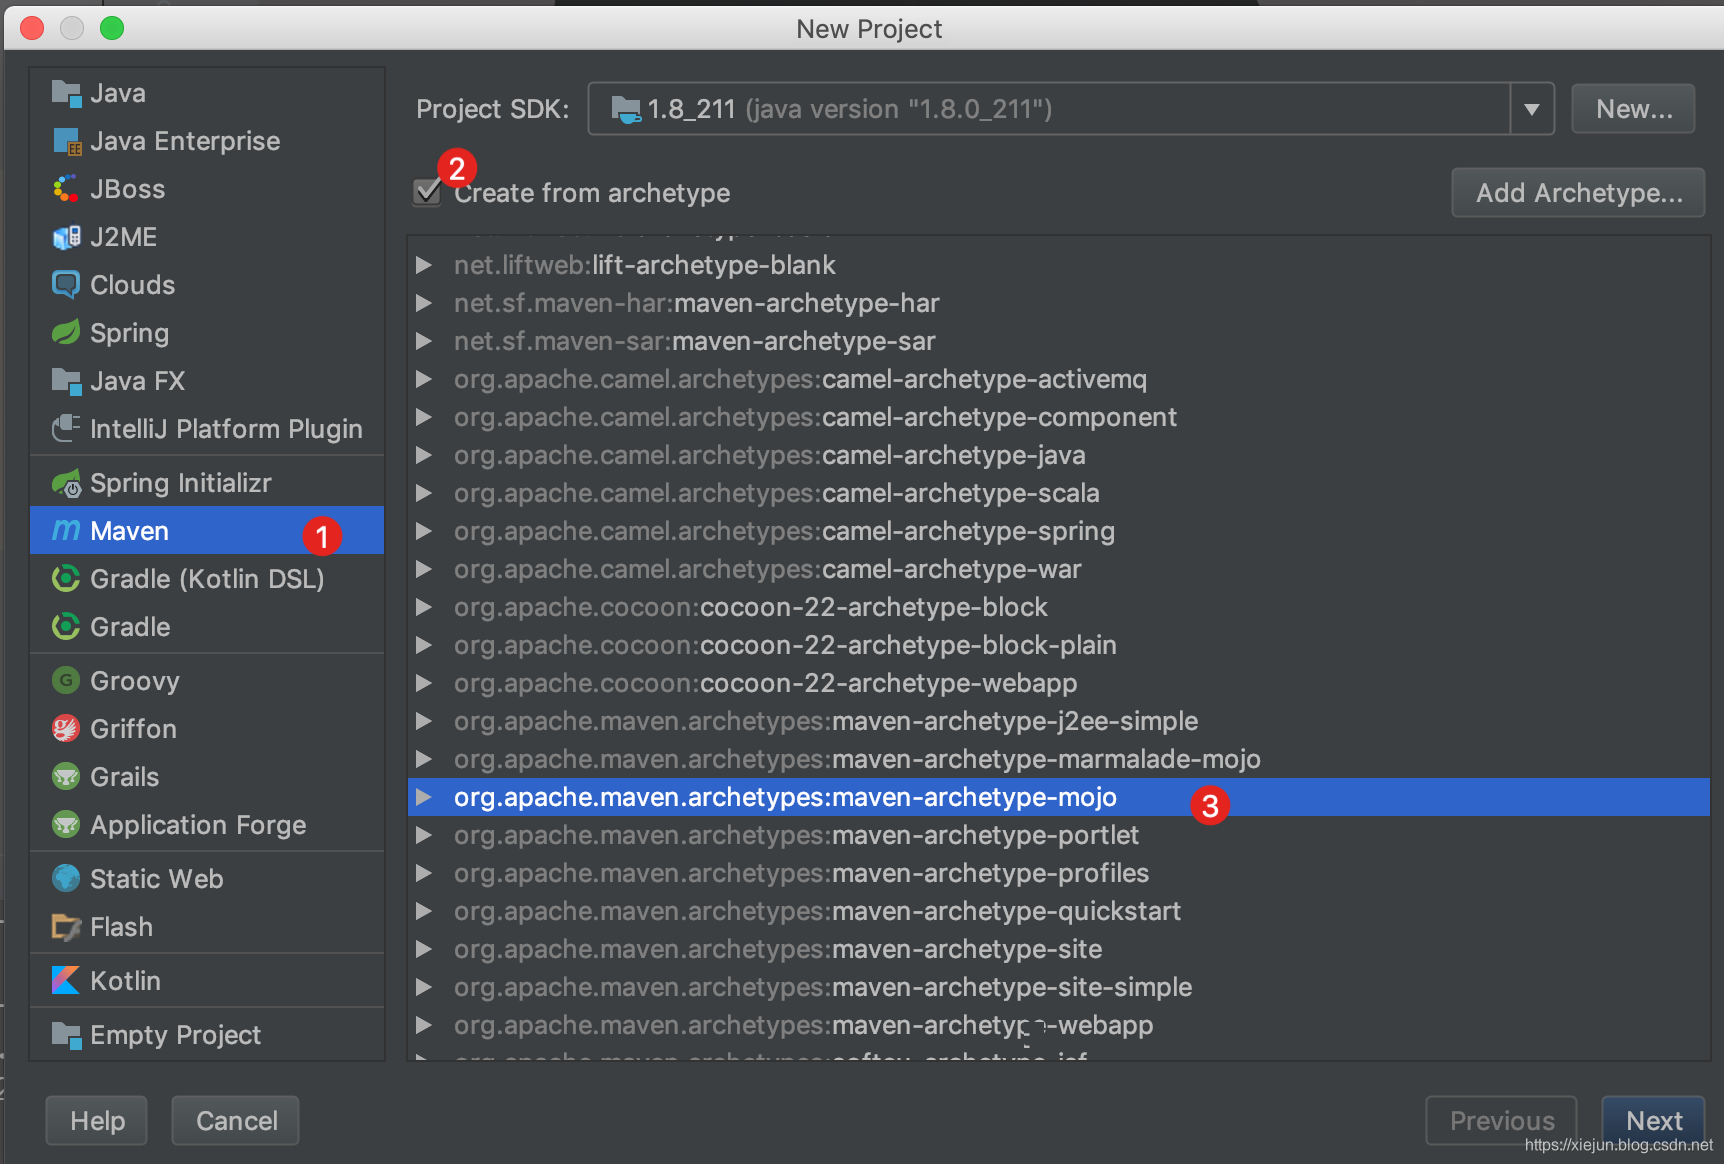Choose the JBoss icon in sidebar
1724x1164 pixels.
66,189
